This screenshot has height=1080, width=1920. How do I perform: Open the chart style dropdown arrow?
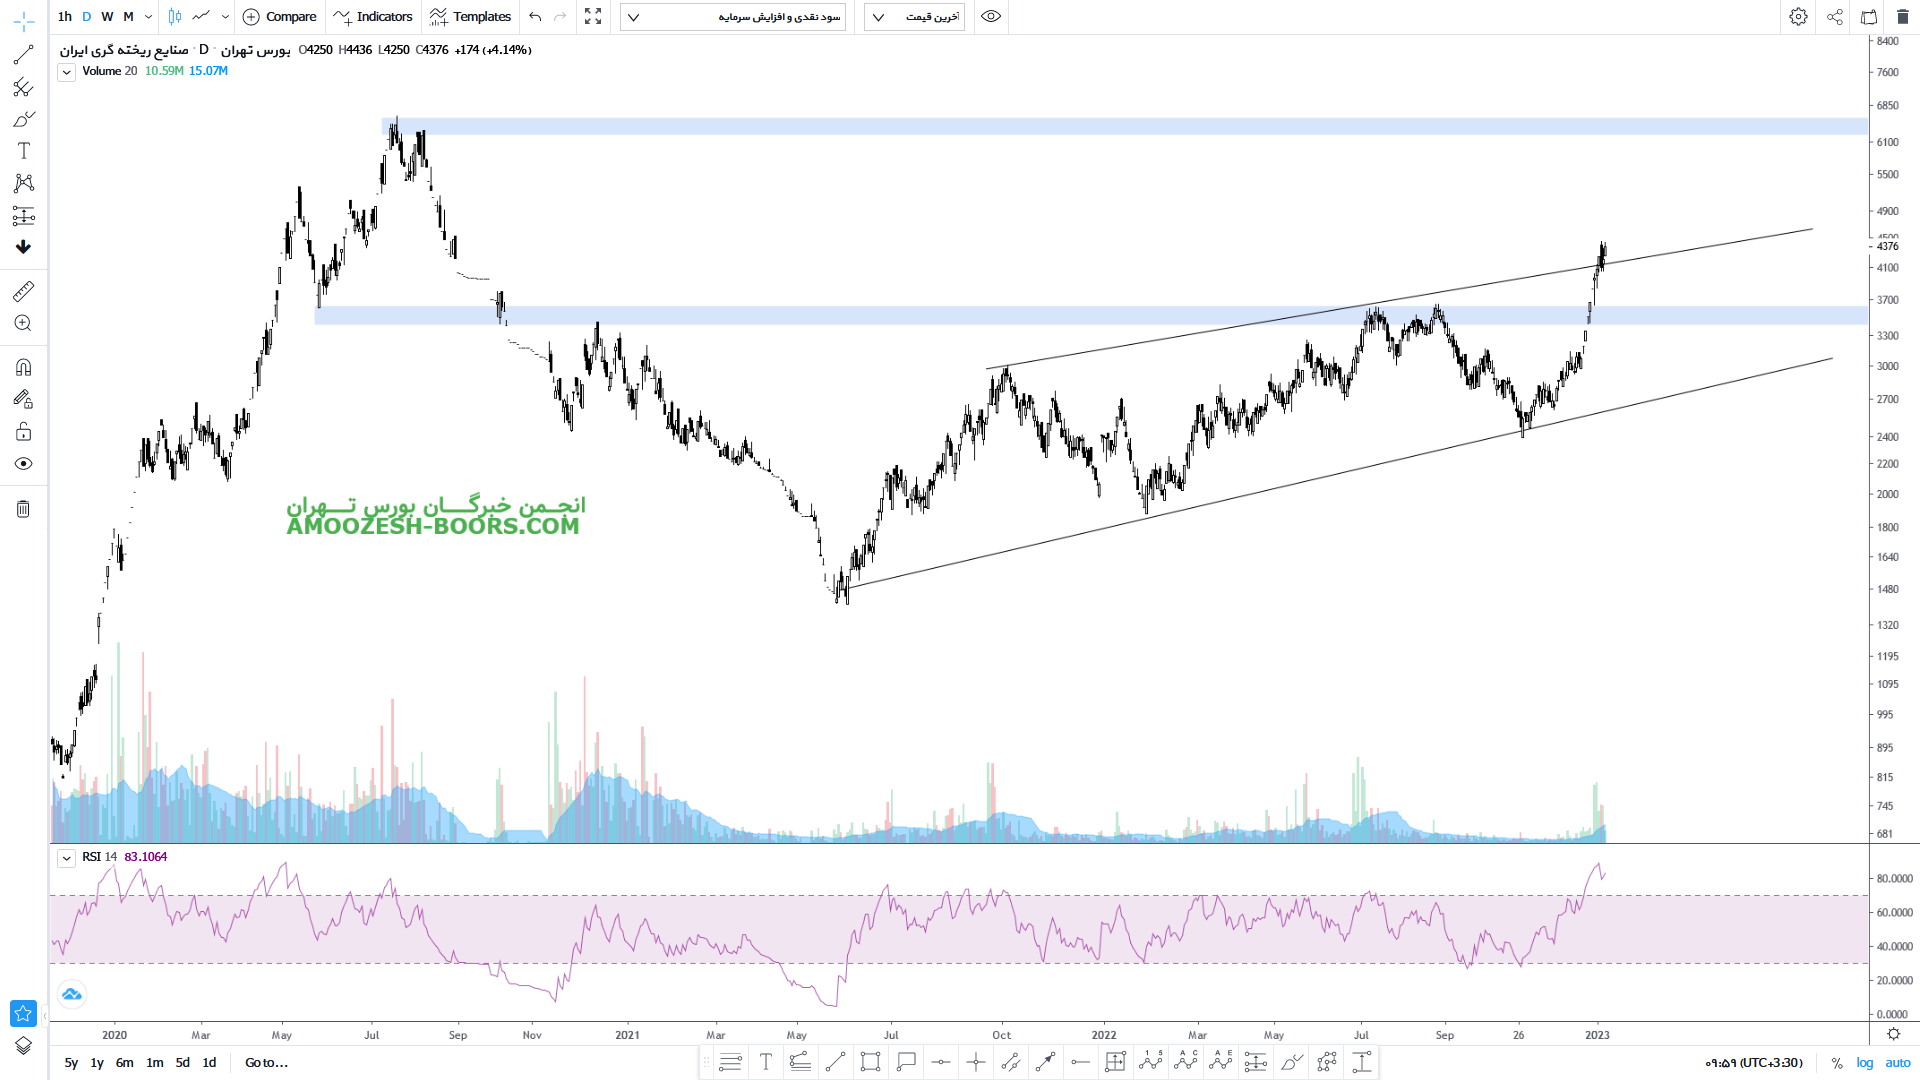click(225, 17)
